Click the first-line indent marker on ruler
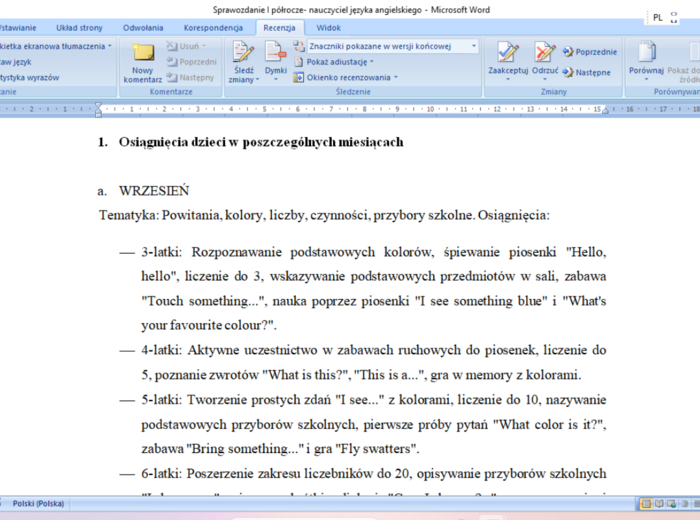The image size is (700, 520). click(x=98, y=105)
